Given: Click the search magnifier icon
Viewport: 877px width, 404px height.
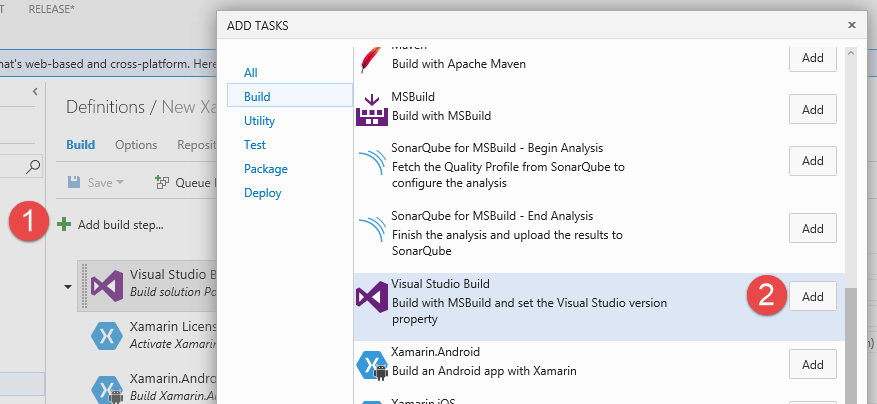Looking at the screenshot, I should coord(34,166).
